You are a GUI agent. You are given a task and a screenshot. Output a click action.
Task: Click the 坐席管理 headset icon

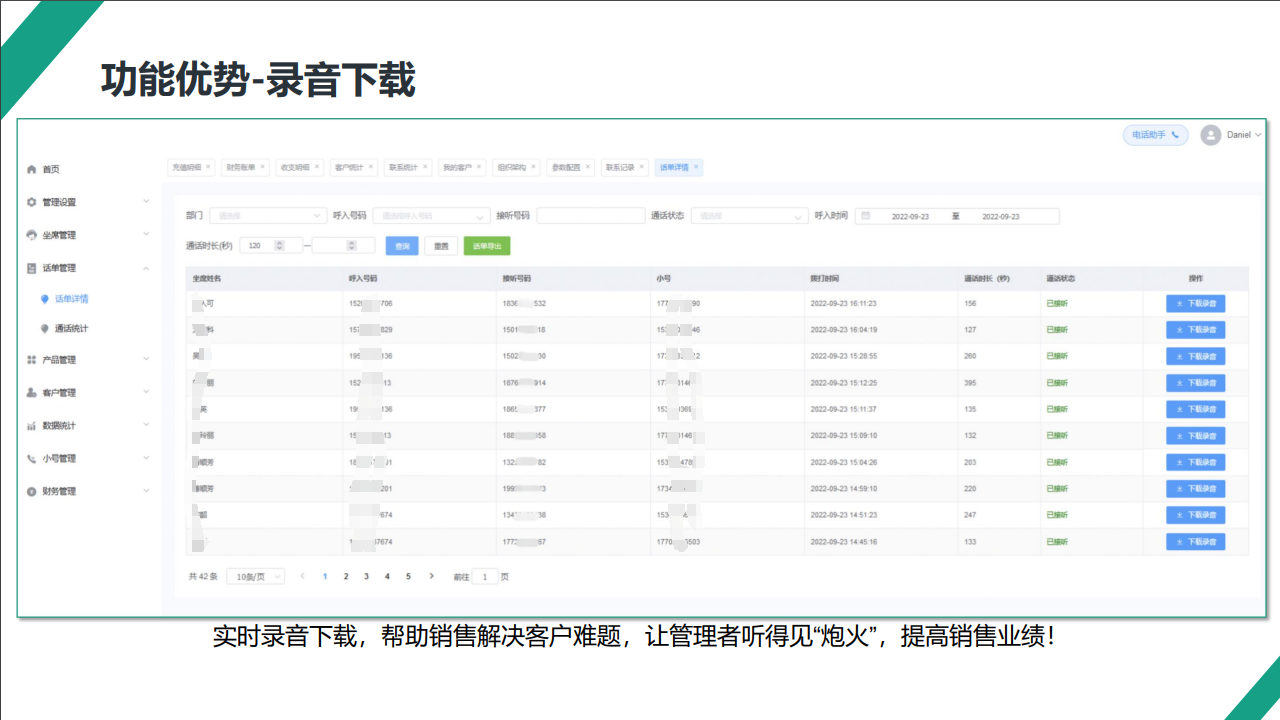[32, 235]
